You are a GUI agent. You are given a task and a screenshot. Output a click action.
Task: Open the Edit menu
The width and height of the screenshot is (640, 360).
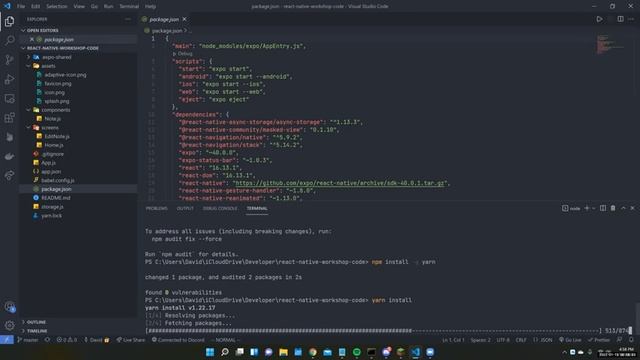coord(36,6)
